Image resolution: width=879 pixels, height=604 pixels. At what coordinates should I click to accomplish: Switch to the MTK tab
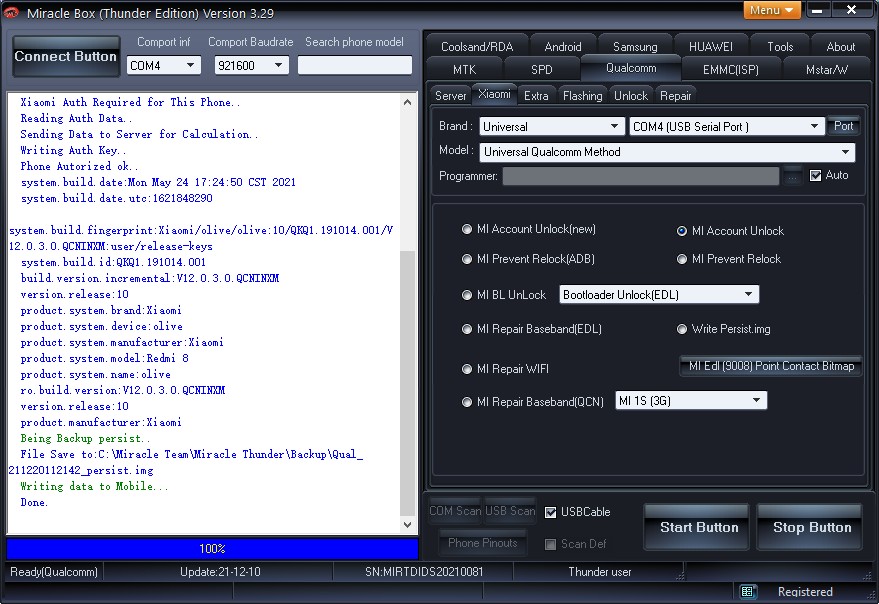point(464,70)
